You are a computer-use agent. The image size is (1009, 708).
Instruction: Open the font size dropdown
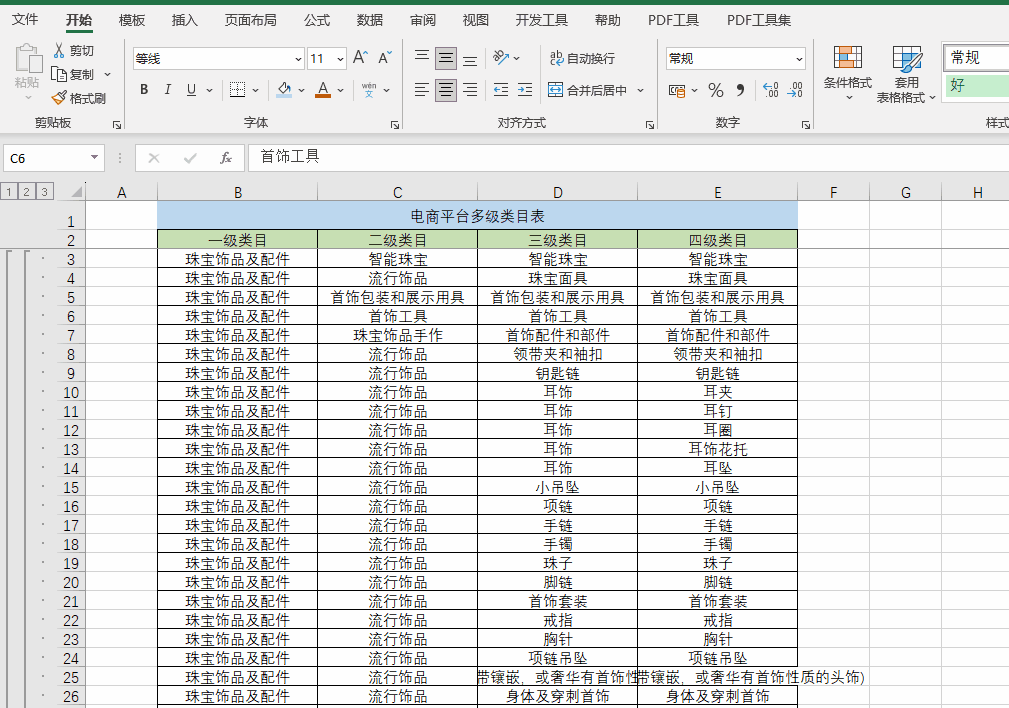click(x=340, y=59)
